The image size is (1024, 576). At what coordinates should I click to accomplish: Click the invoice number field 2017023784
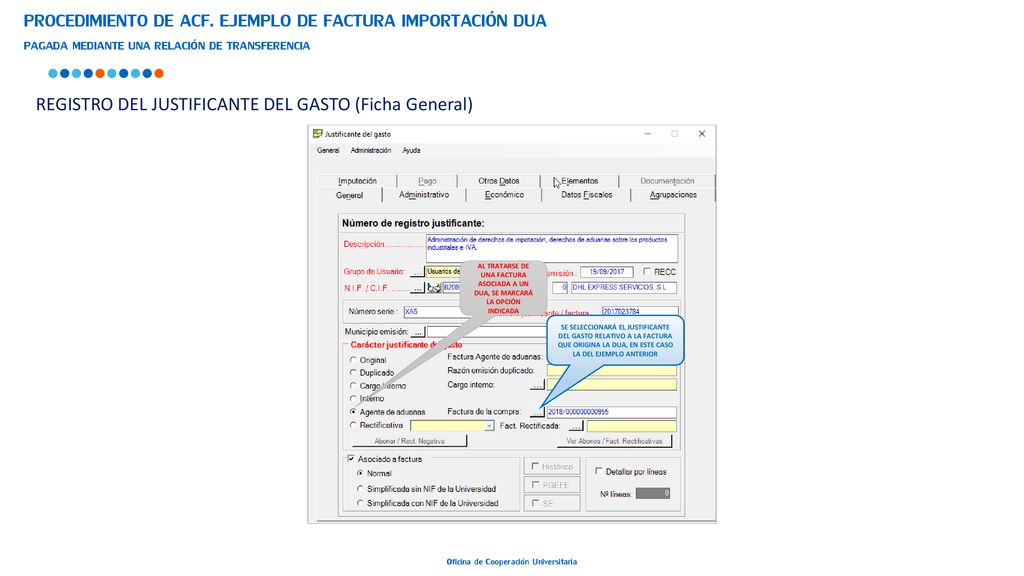coord(640,312)
